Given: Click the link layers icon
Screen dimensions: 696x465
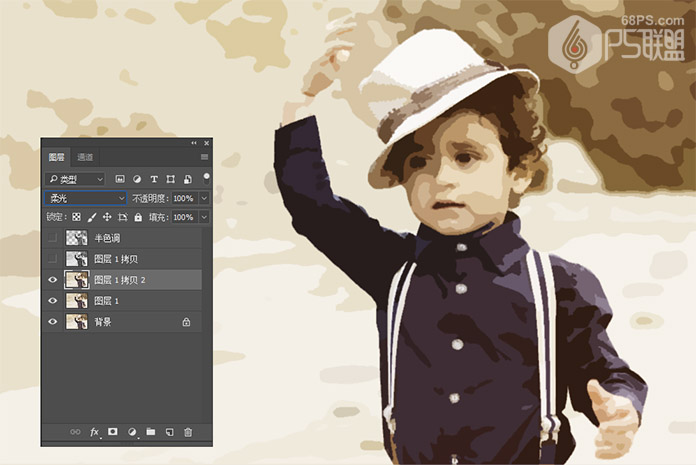Looking at the screenshot, I should pos(75,432).
